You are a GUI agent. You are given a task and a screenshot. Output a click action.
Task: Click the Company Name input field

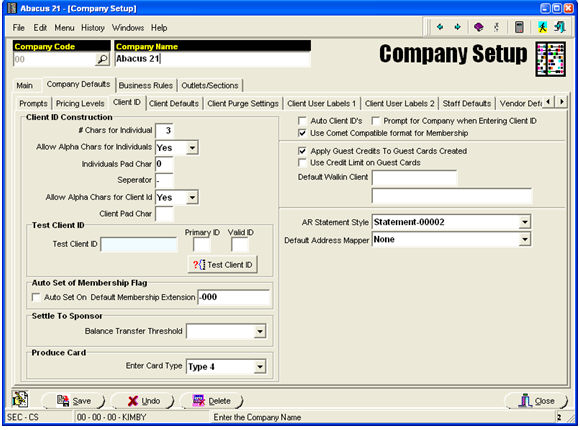pos(212,59)
